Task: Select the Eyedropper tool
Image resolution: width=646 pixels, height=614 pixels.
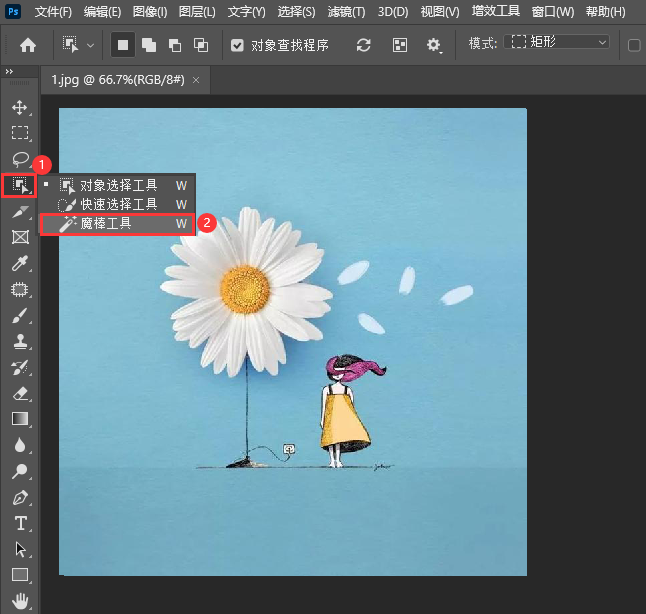Action: [x=19, y=264]
